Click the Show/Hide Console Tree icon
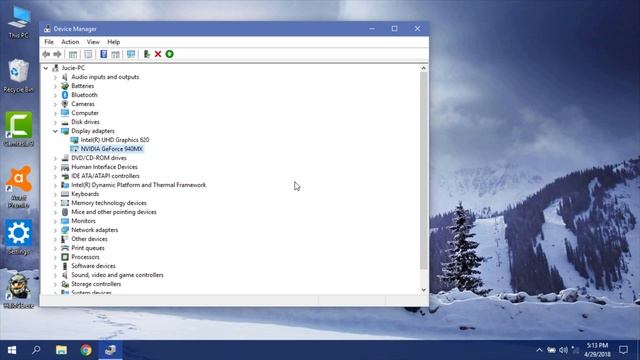The width and height of the screenshot is (640, 360). [73, 54]
